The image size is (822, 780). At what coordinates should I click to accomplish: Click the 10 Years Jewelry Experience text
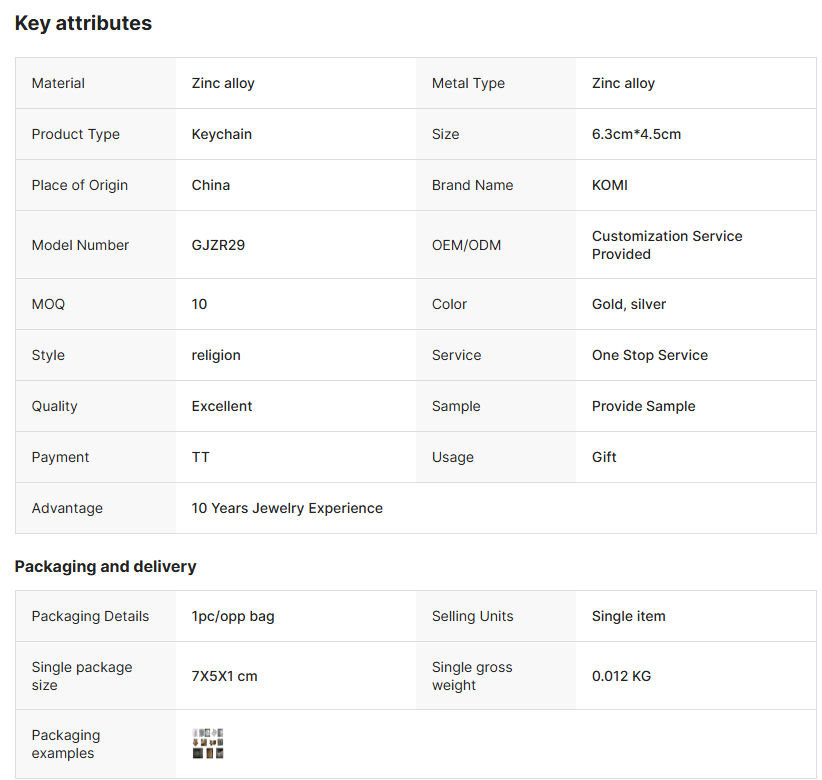[x=287, y=509]
